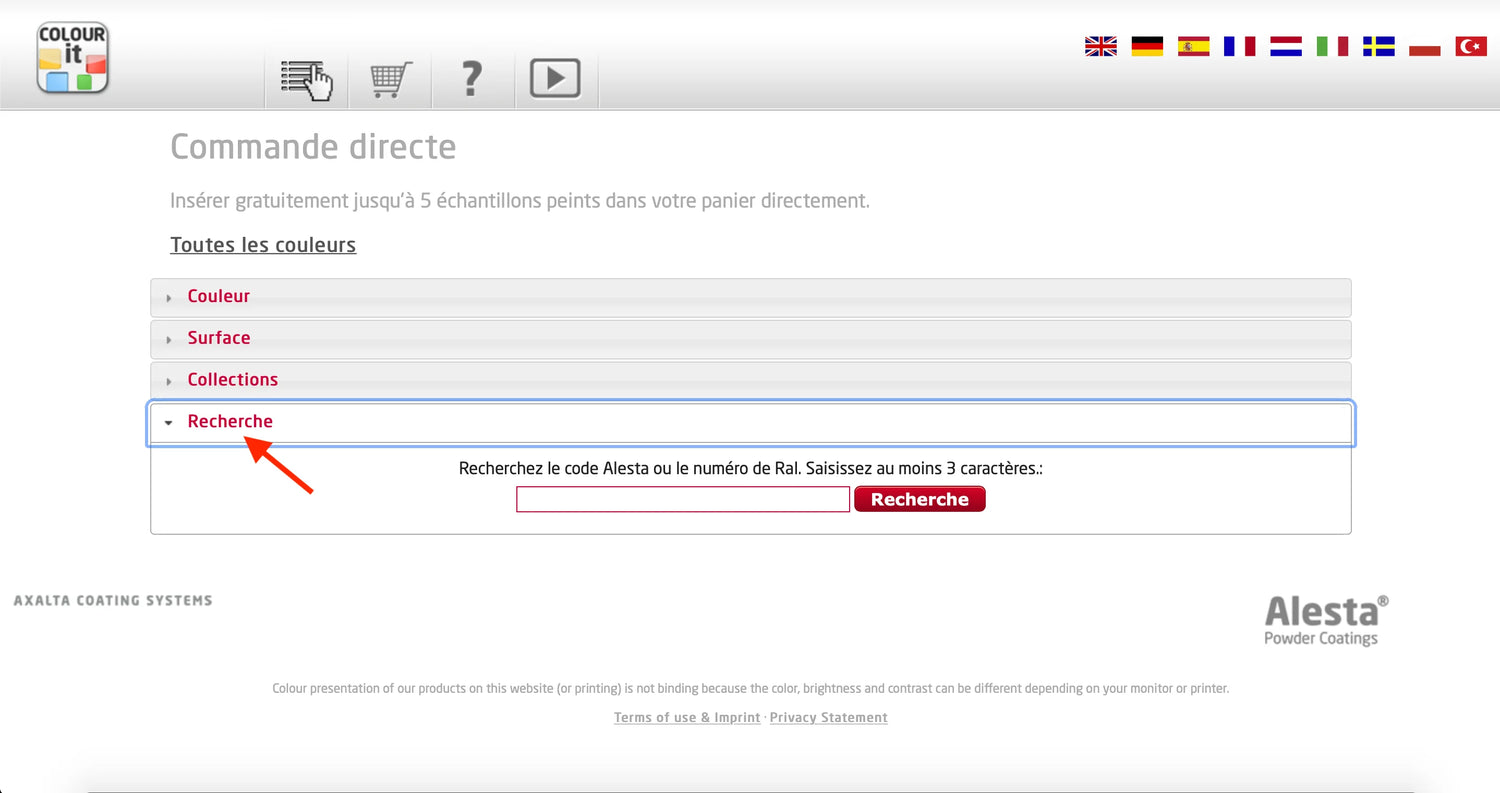This screenshot has height=793, width=1500.
Task: Select the Swedish flag language
Action: pos(1378,46)
